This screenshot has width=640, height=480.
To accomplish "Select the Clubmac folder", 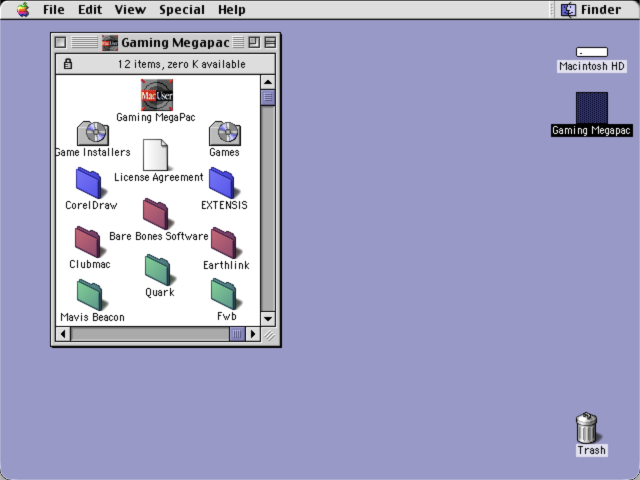I will coord(89,242).
